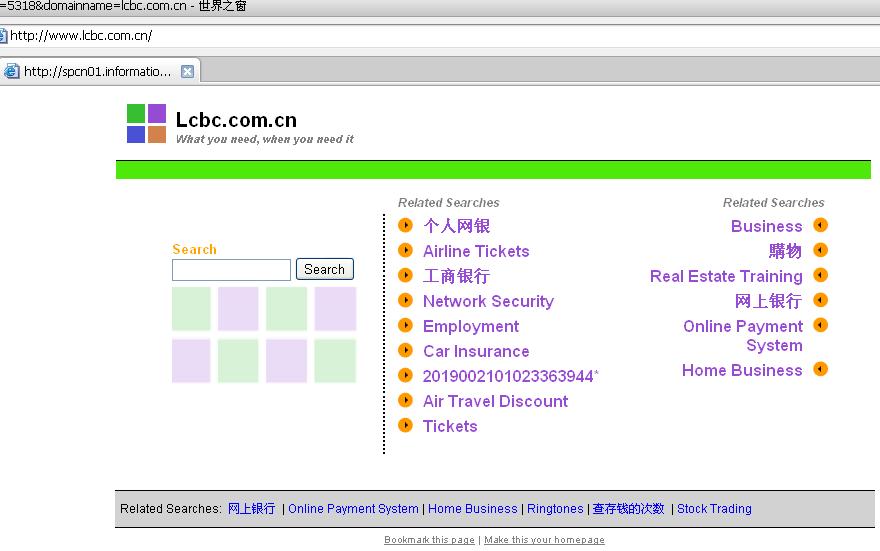Viewport: 880px width, 551px height.
Task: Click footer Ringtones link
Action: click(555, 509)
